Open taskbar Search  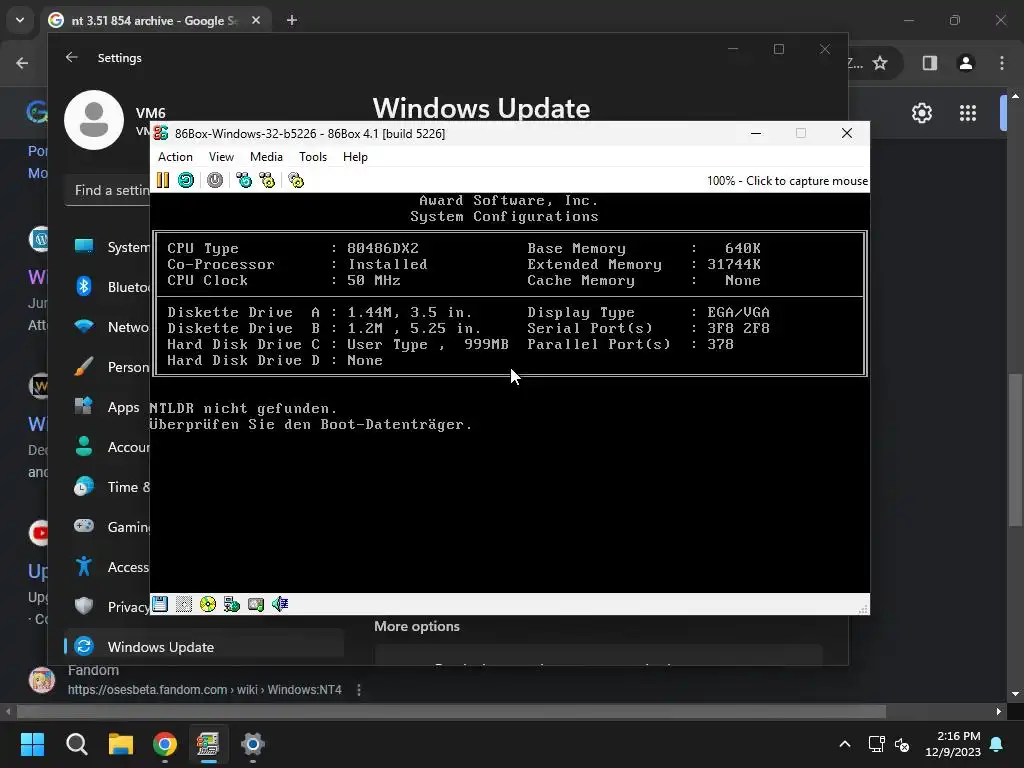(77, 744)
